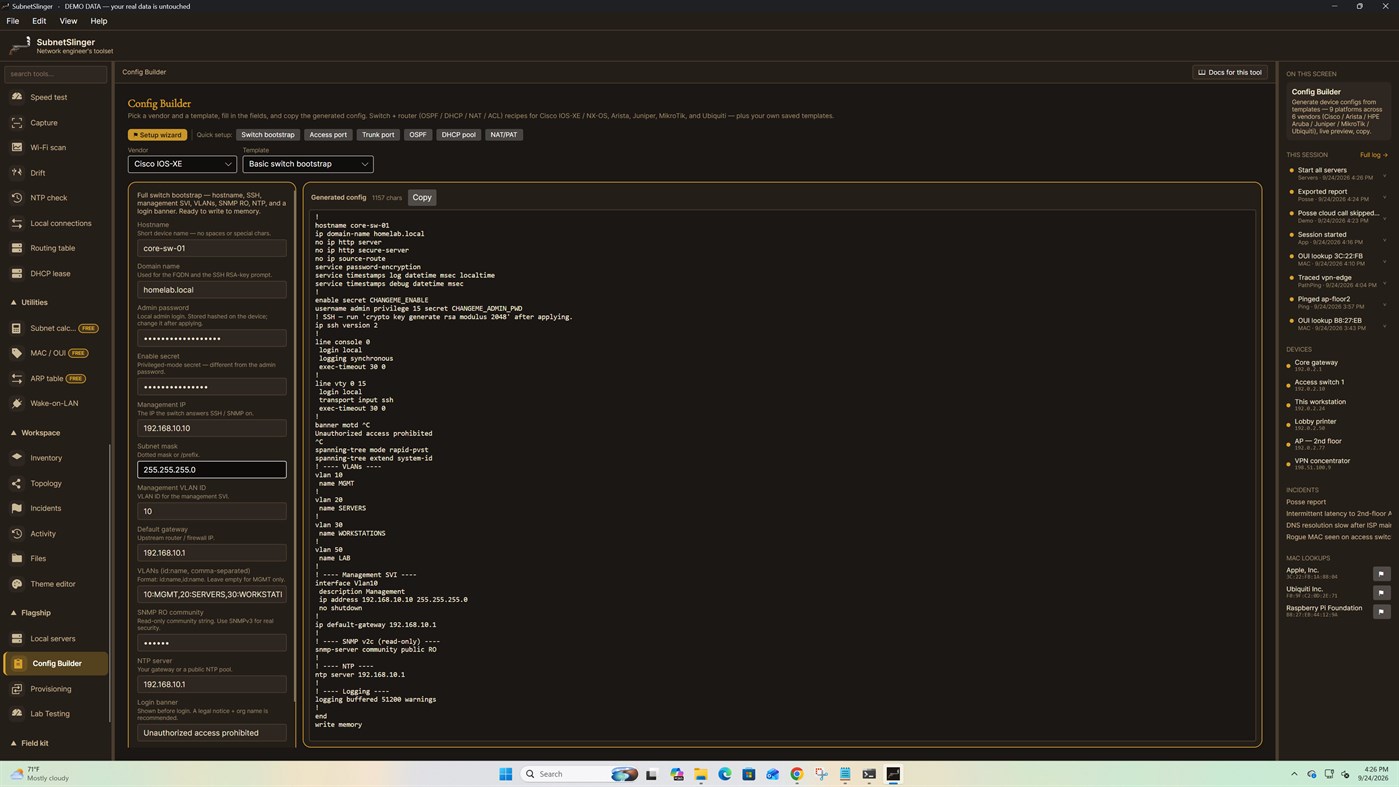Open the File menu

click(x=13, y=21)
